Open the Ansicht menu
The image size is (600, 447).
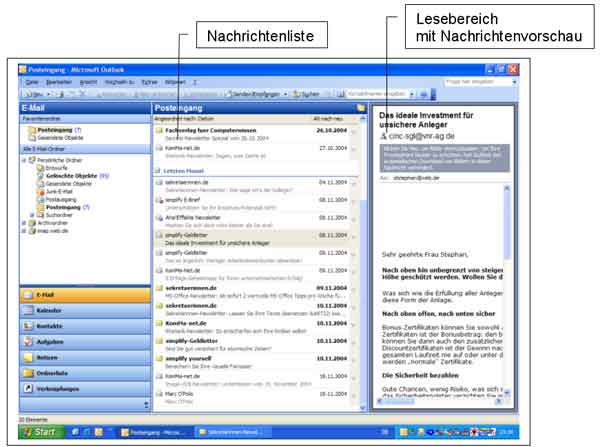pyautogui.click(x=88, y=80)
